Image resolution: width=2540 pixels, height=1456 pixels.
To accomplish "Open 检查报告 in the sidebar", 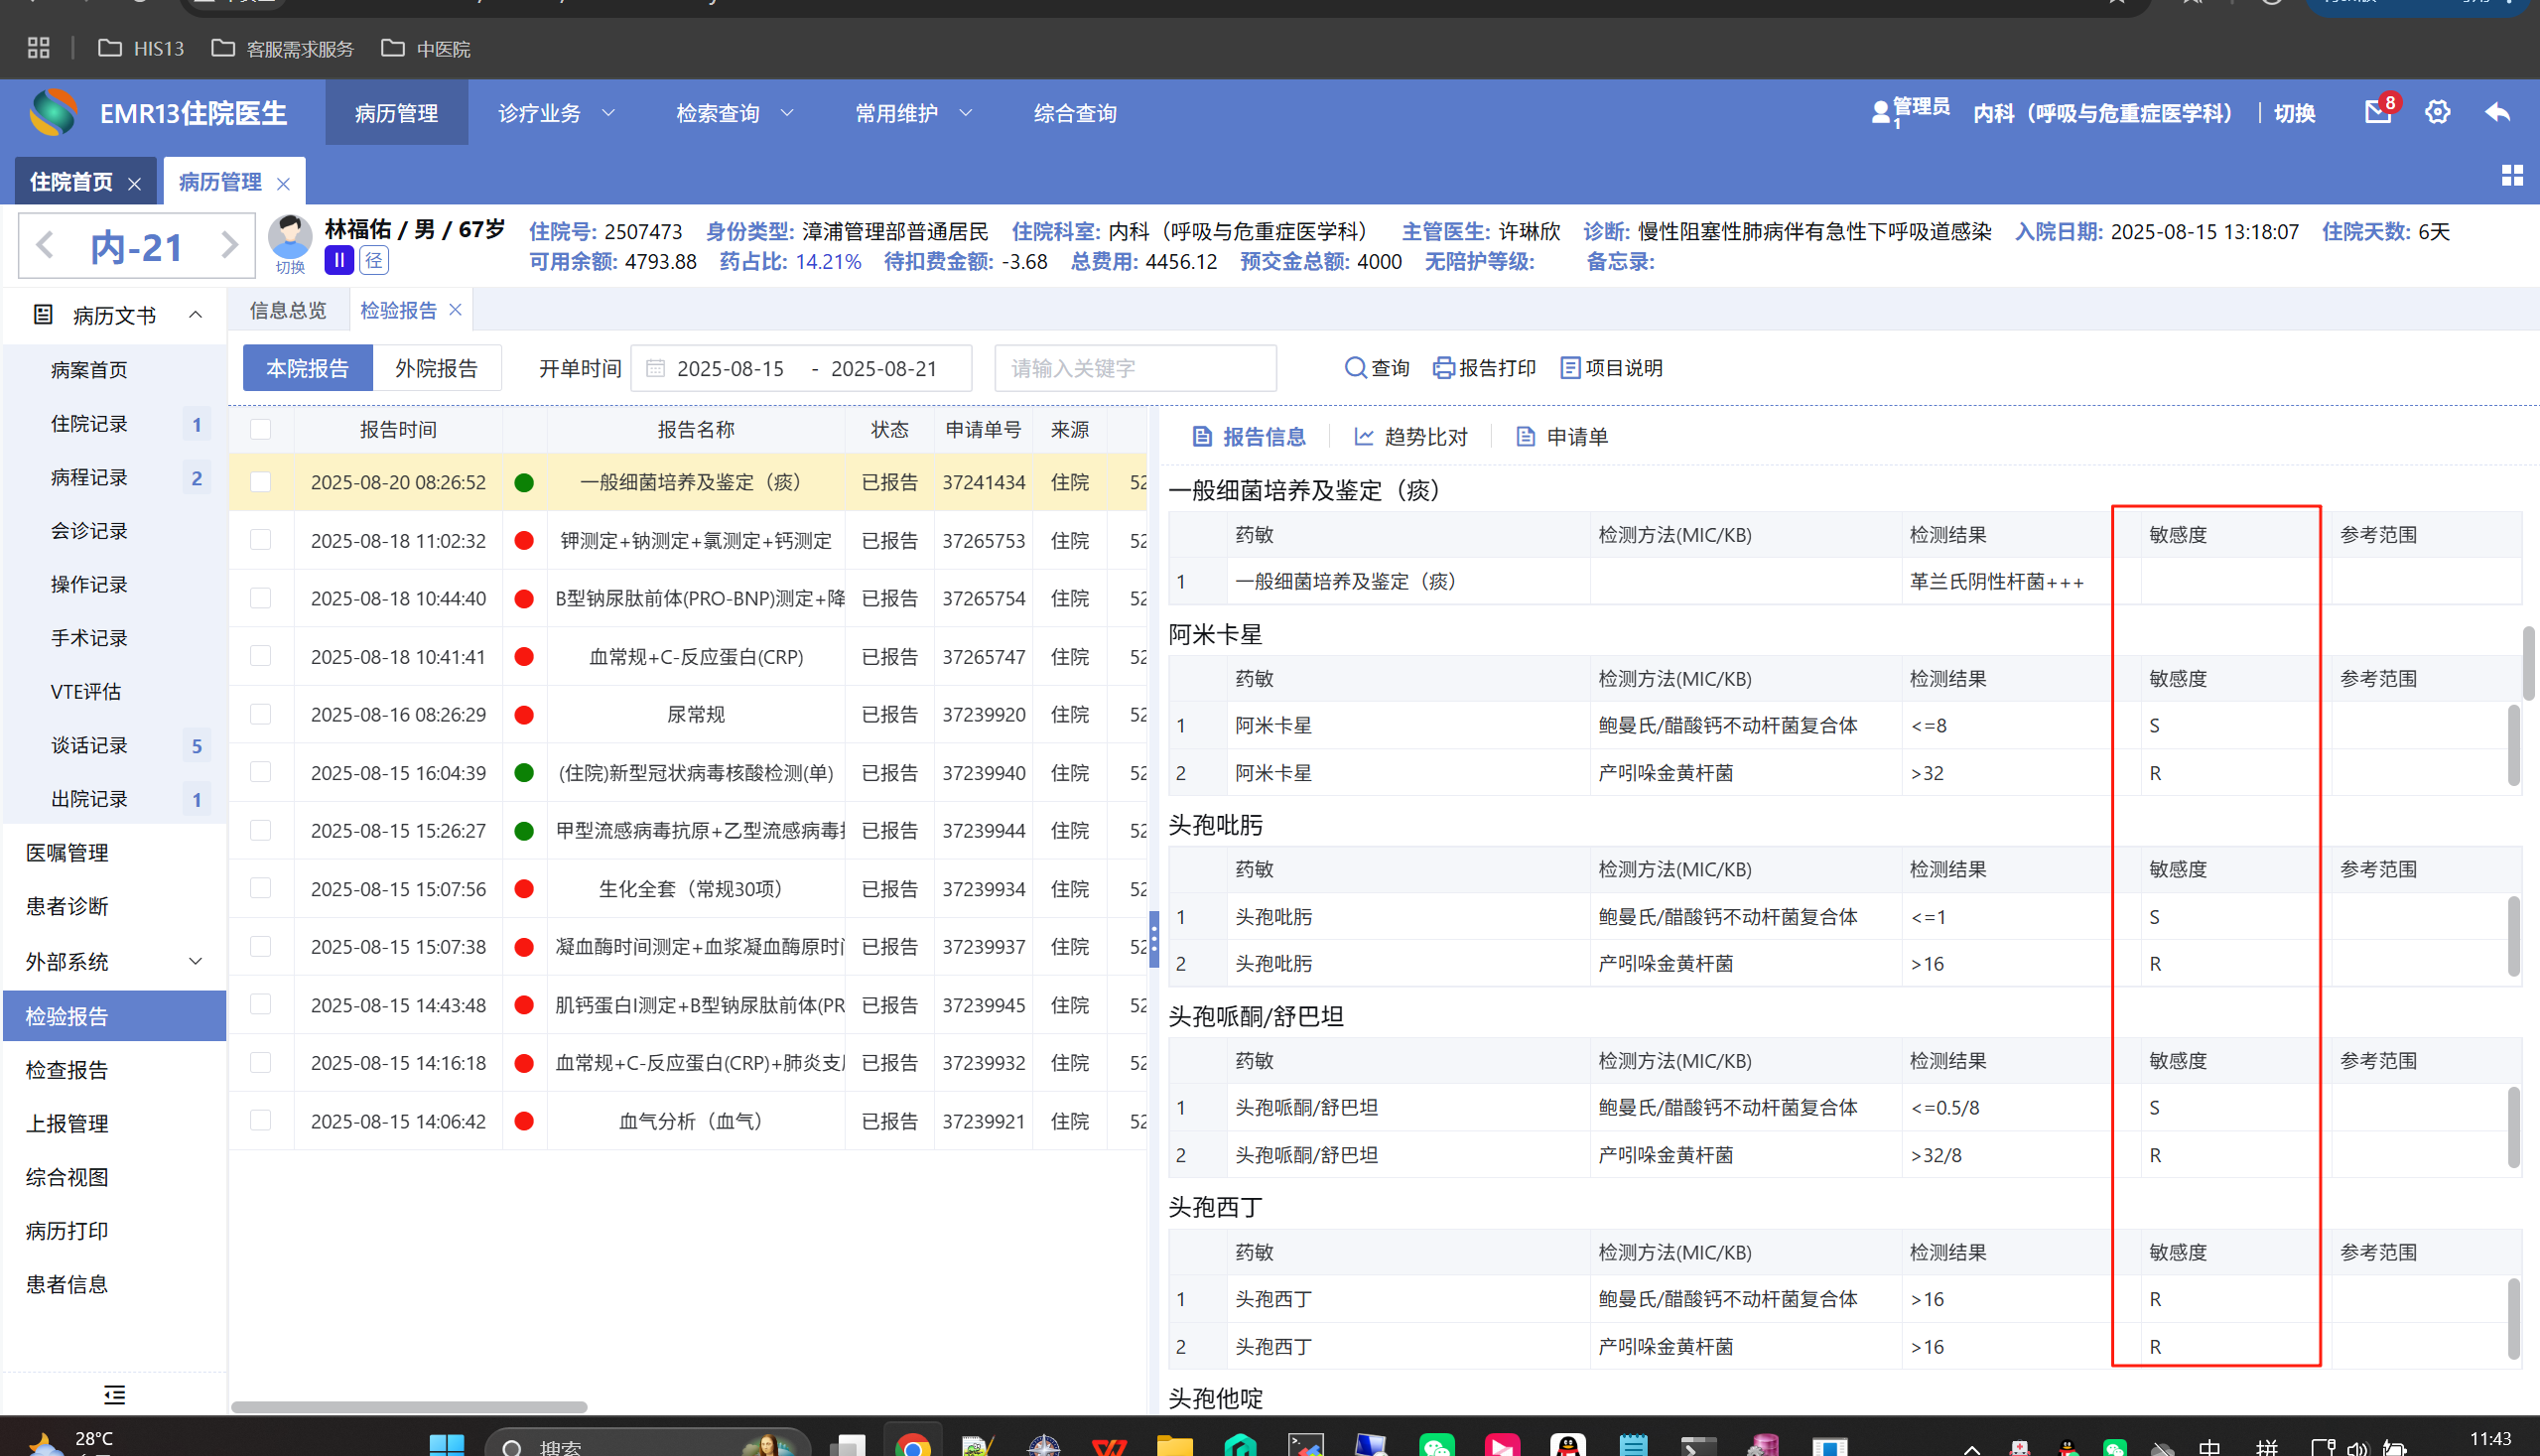I will pos(67,1070).
